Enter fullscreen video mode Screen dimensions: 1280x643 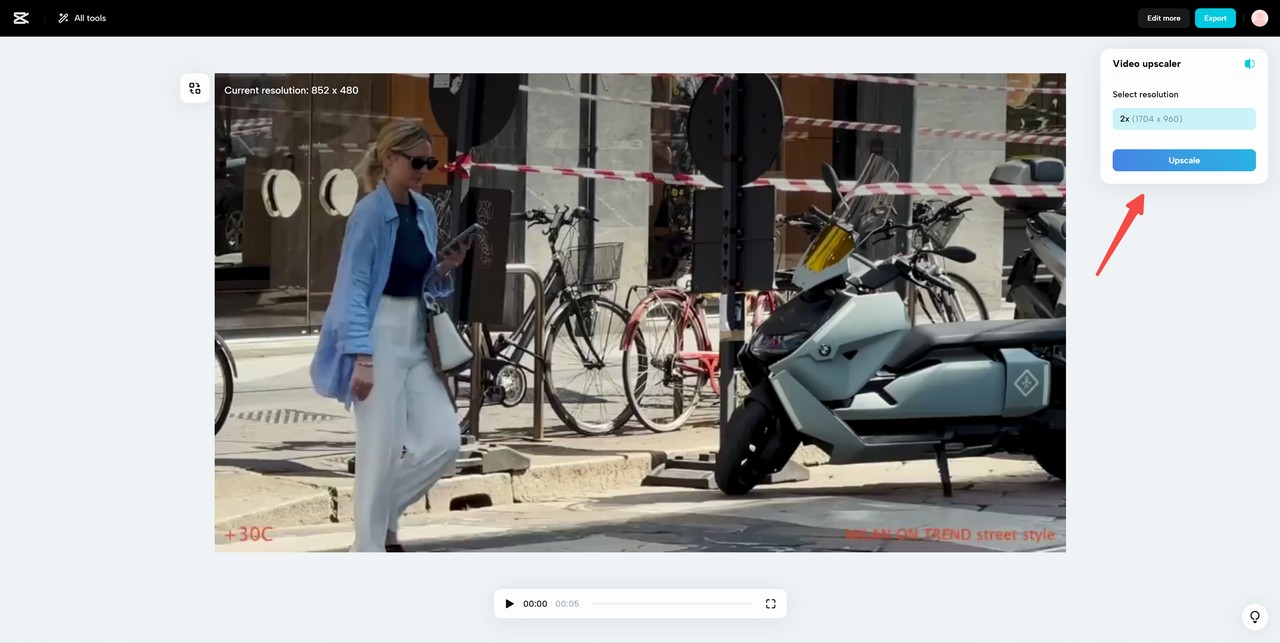pyautogui.click(x=770, y=604)
